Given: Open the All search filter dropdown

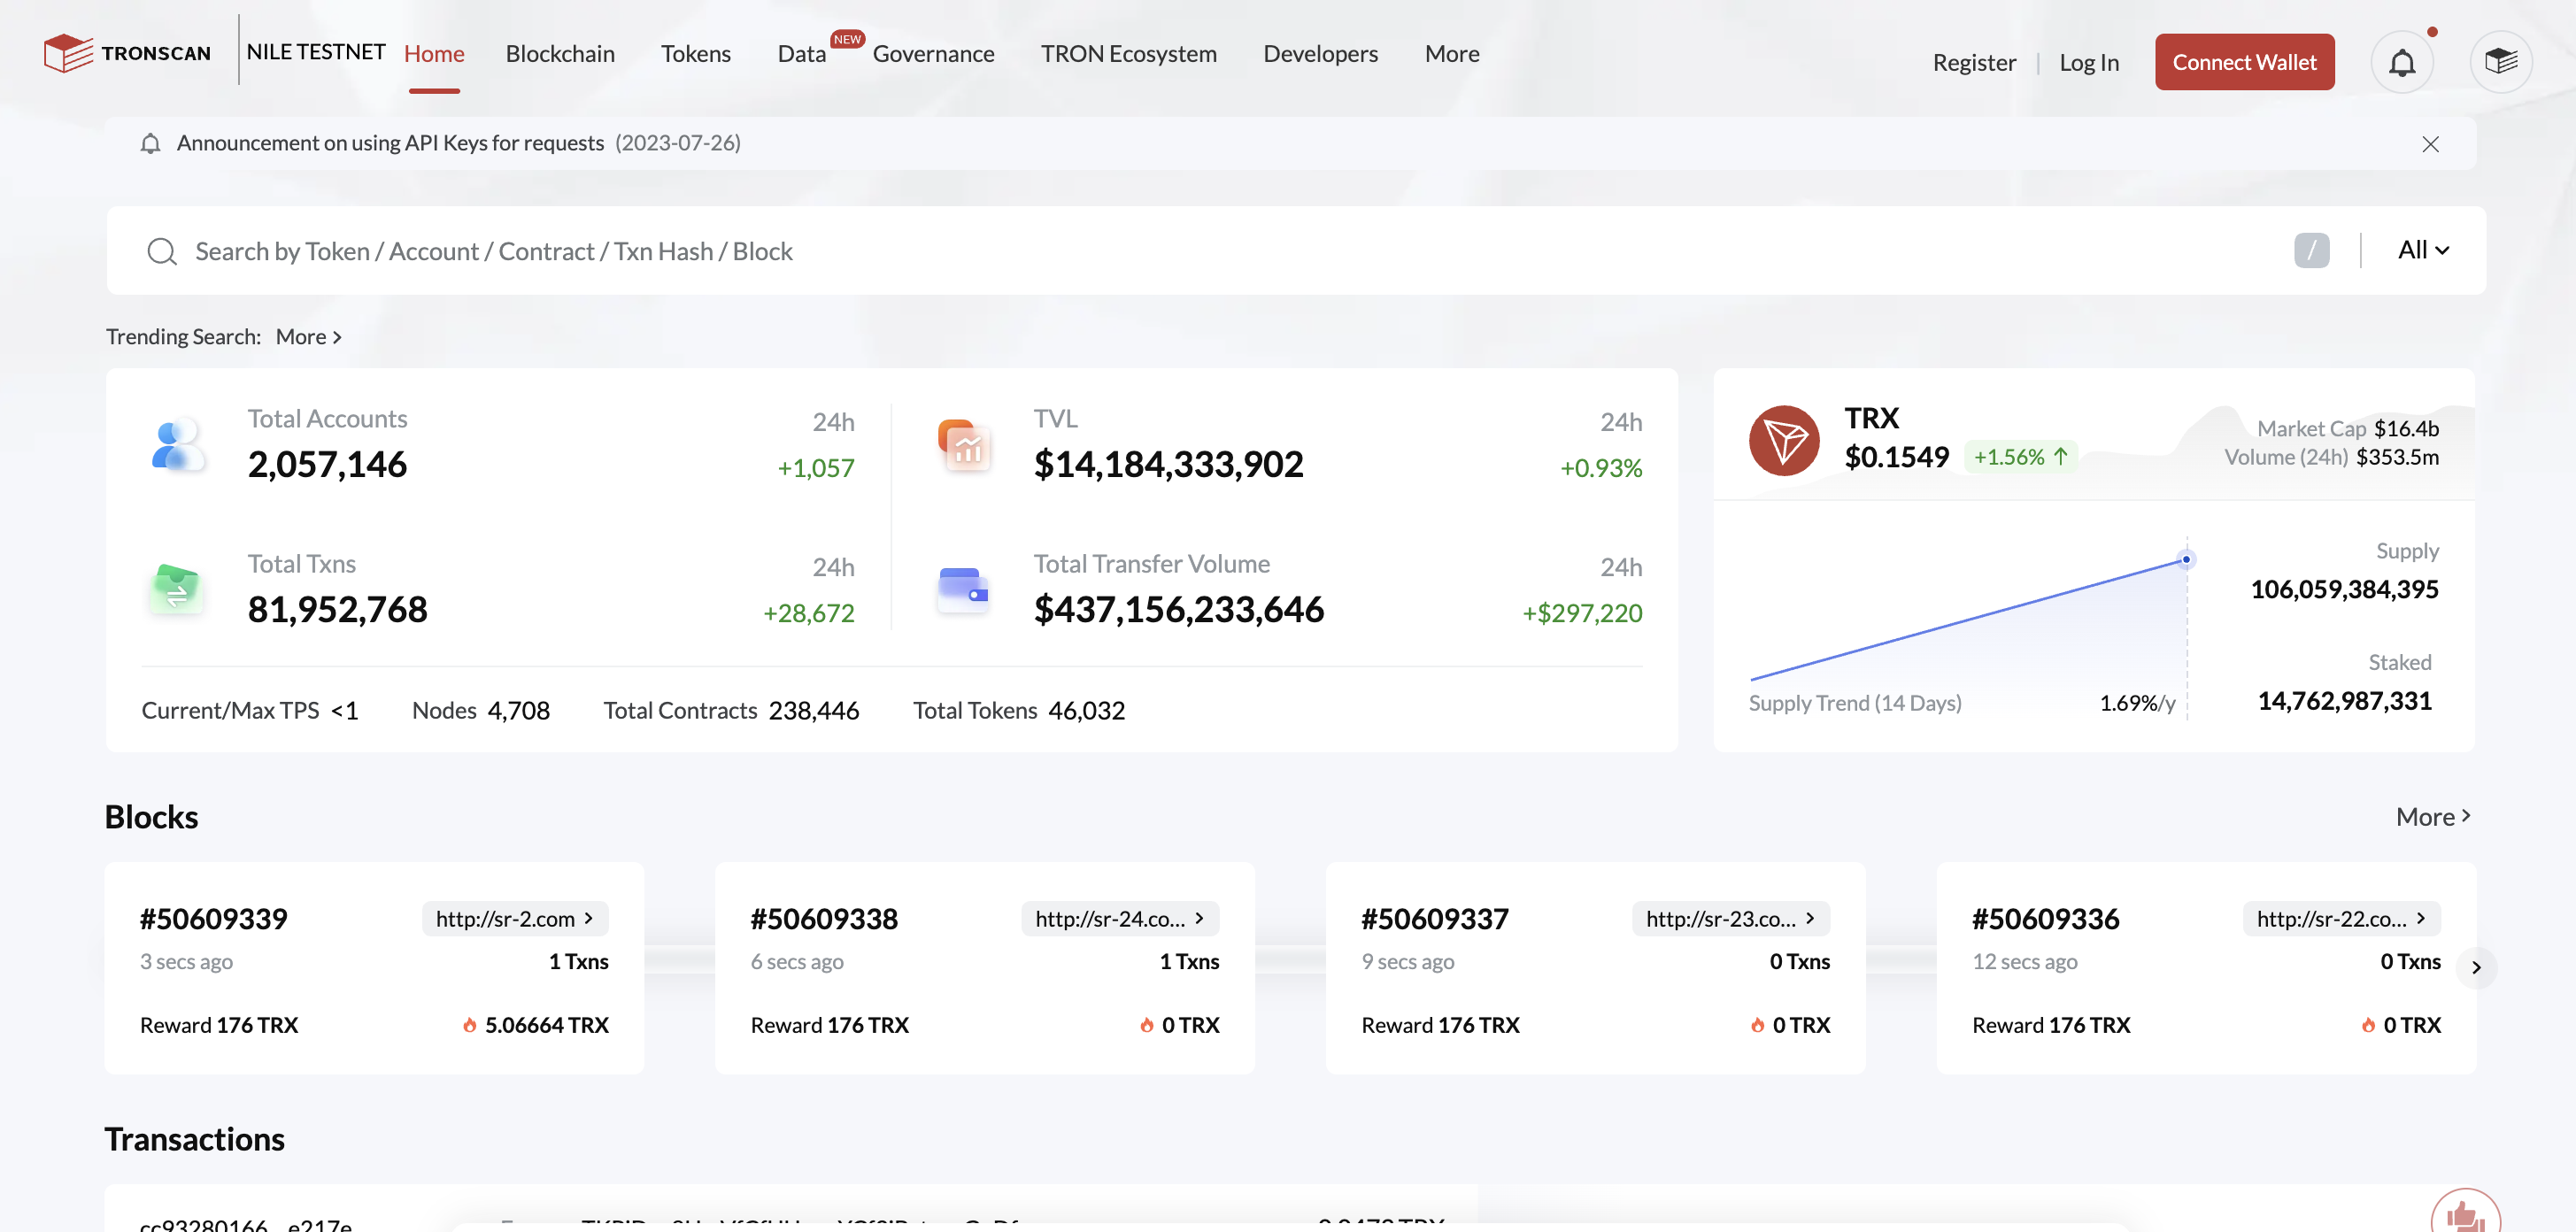Looking at the screenshot, I should tap(2423, 250).
